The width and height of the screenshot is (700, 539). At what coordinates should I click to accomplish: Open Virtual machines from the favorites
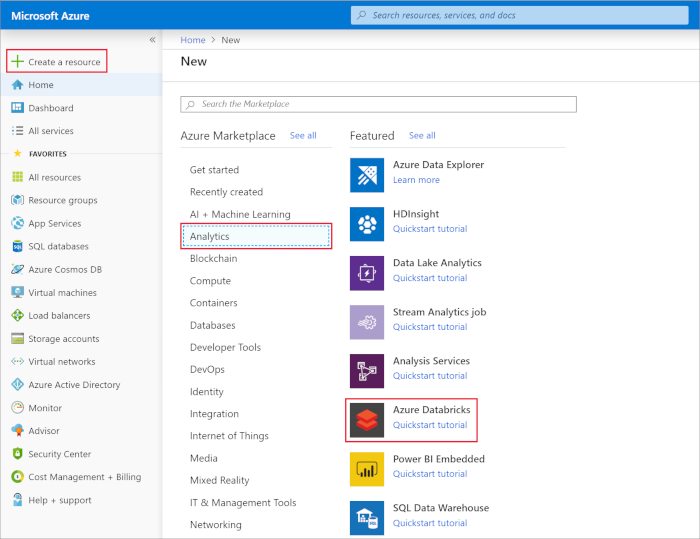[x=62, y=293]
